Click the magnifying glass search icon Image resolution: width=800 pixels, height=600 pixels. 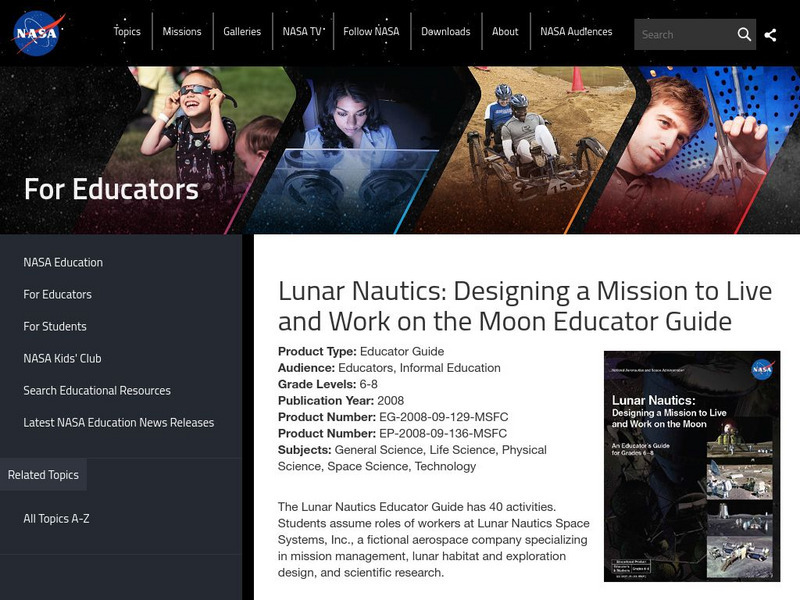(744, 34)
